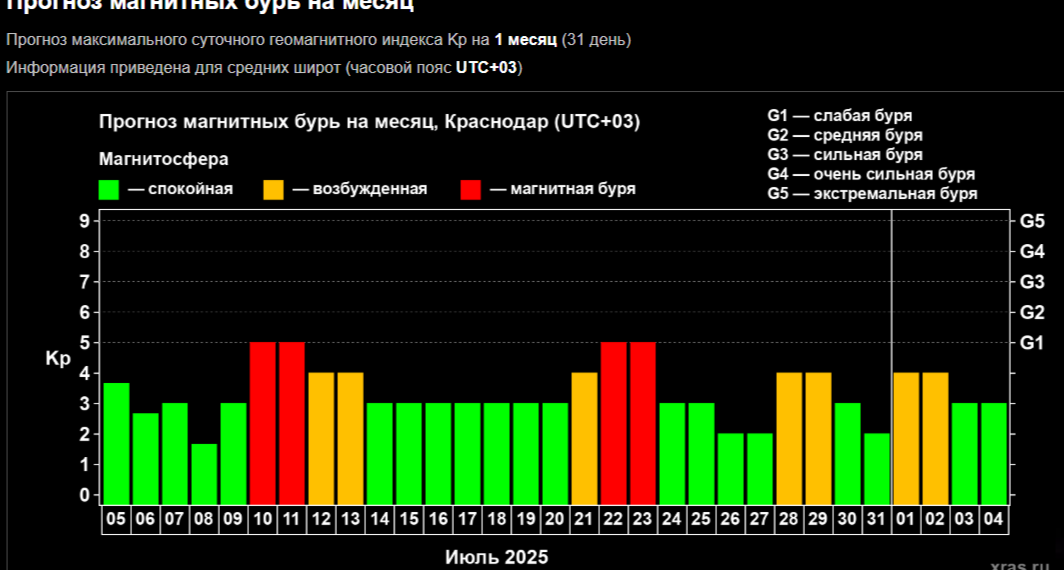Click the yellow bar for day 28
The image size is (1064, 570).
coord(789,437)
